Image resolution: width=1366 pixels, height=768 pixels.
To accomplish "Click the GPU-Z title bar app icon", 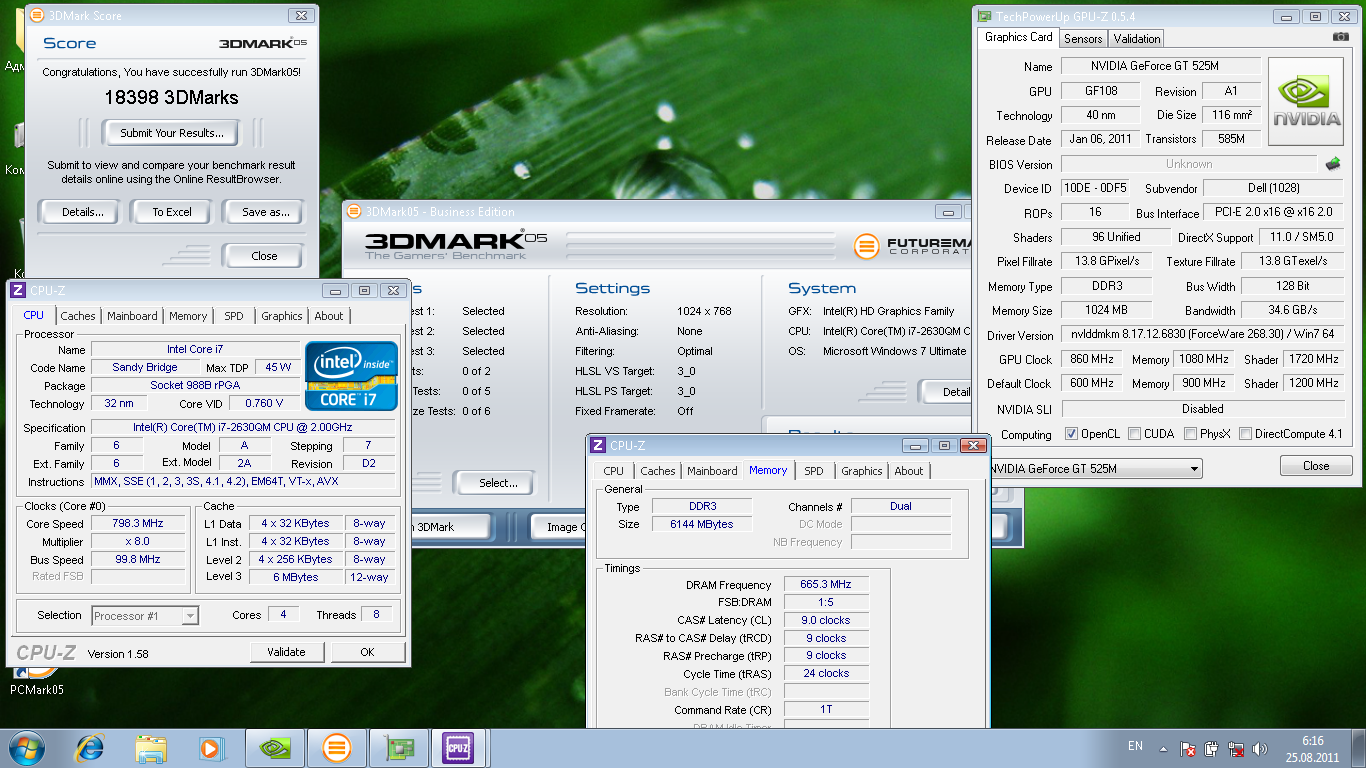I will tap(984, 16).
